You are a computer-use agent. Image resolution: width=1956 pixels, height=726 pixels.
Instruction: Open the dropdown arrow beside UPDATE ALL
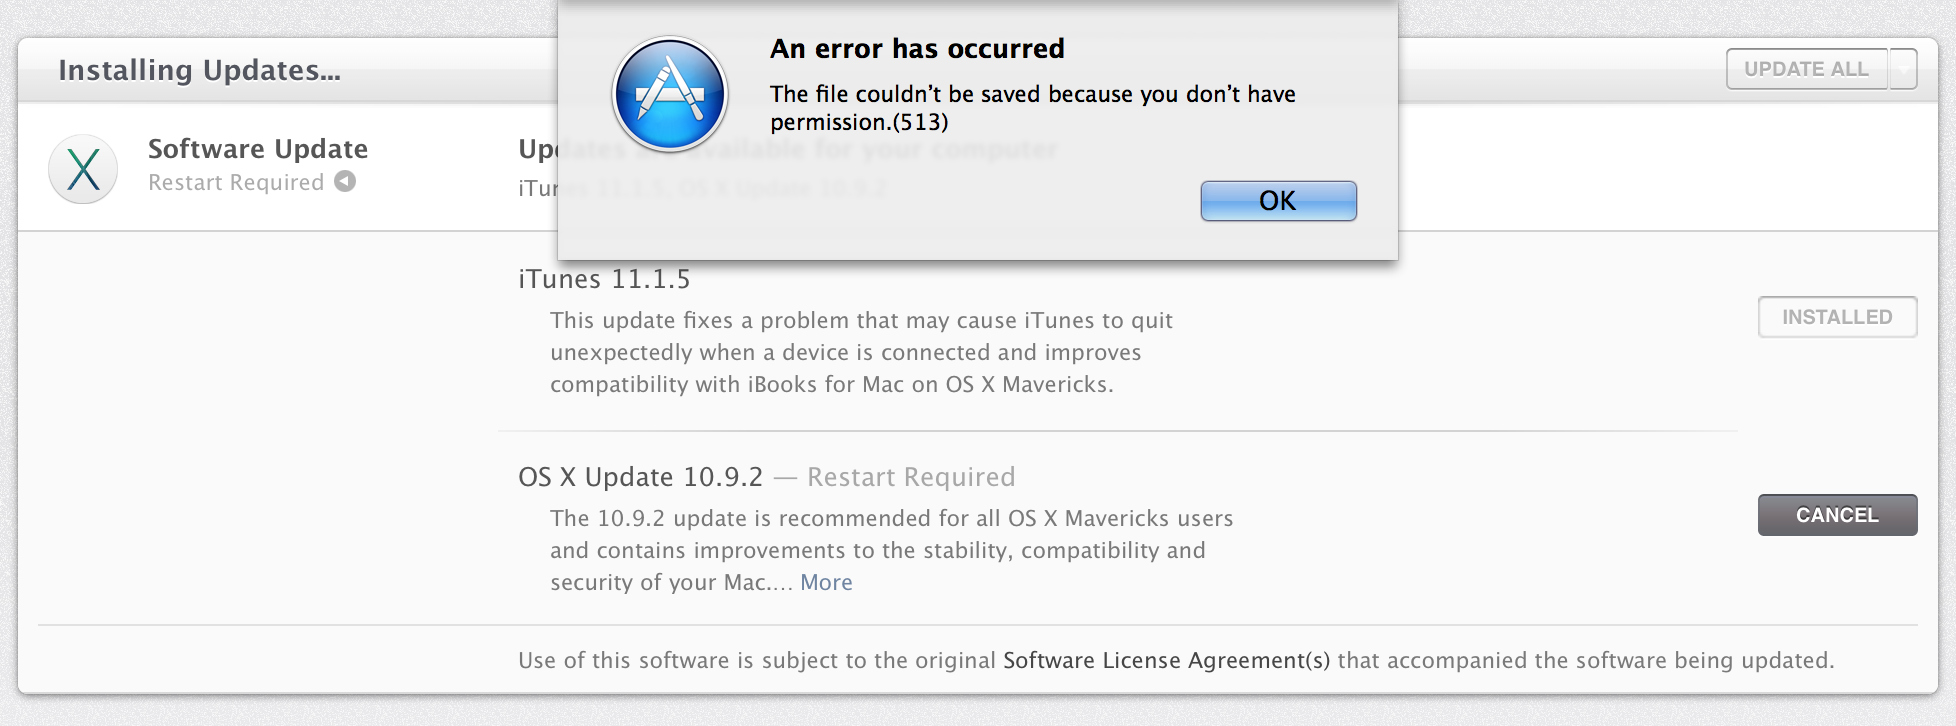tap(1903, 69)
